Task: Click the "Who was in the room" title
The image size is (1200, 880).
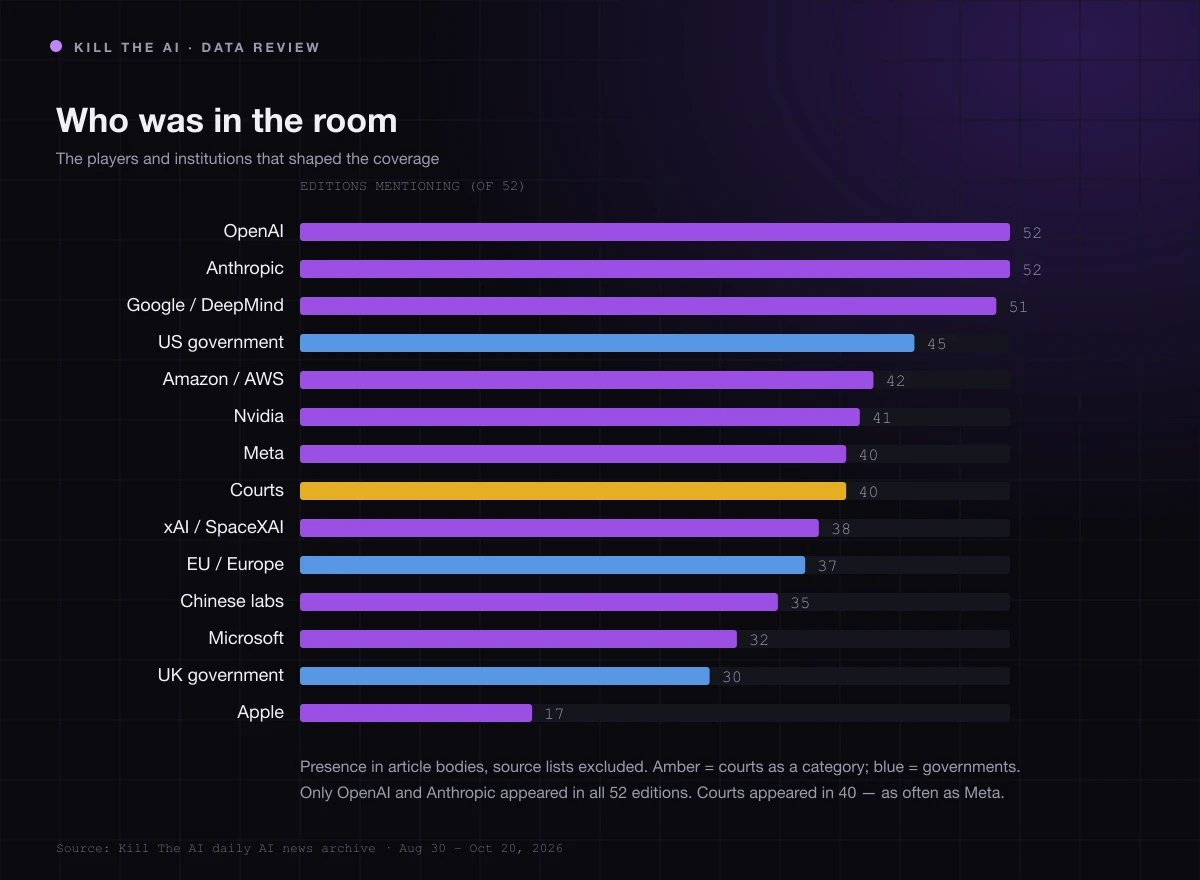Action: click(227, 121)
